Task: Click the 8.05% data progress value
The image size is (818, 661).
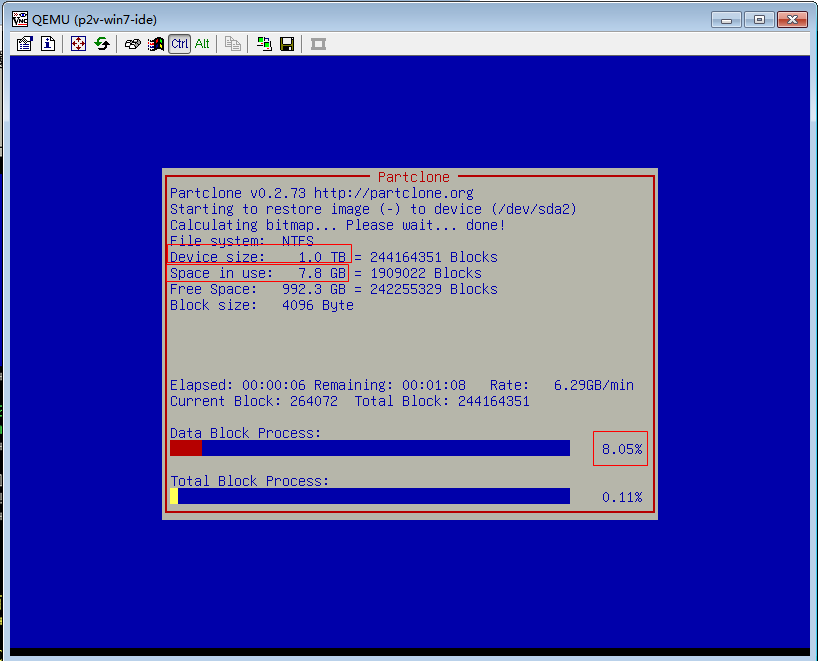Action: coord(622,449)
